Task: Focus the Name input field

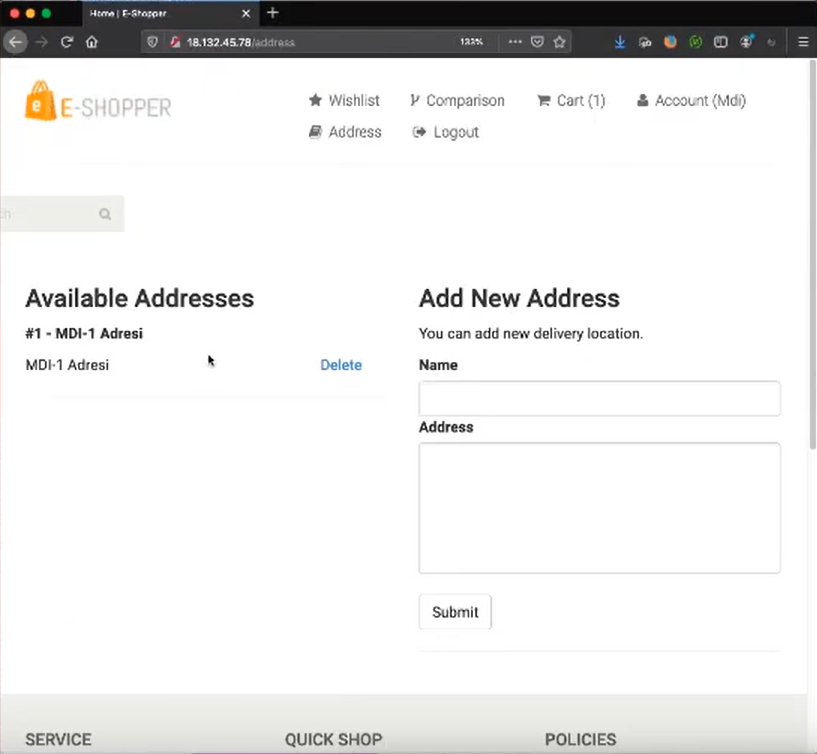Action: (599, 398)
